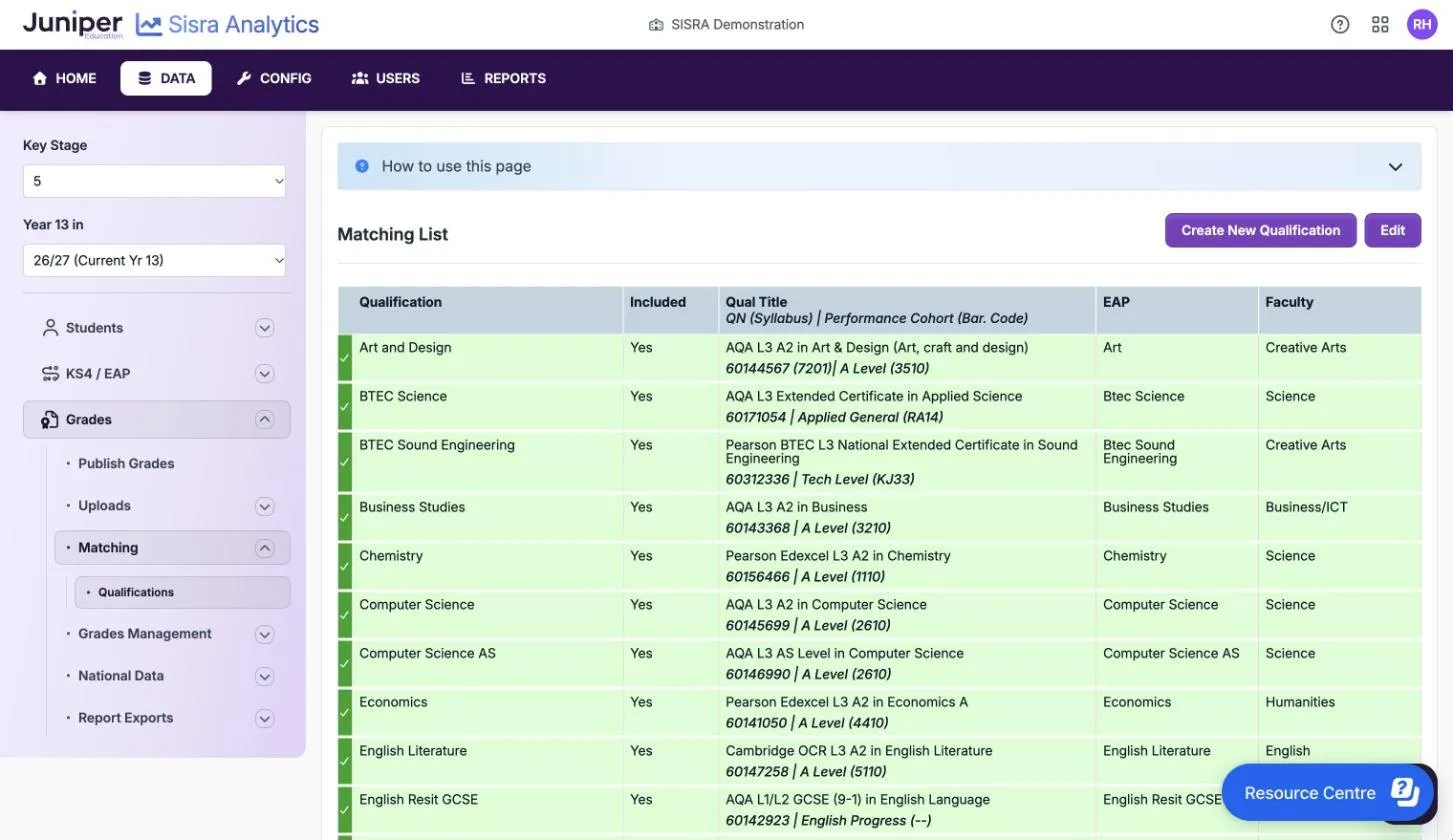Click the SISRA Demonstration school icon
Image resolution: width=1453 pixels, height=840 pixels.
click(x=656, y=25)
